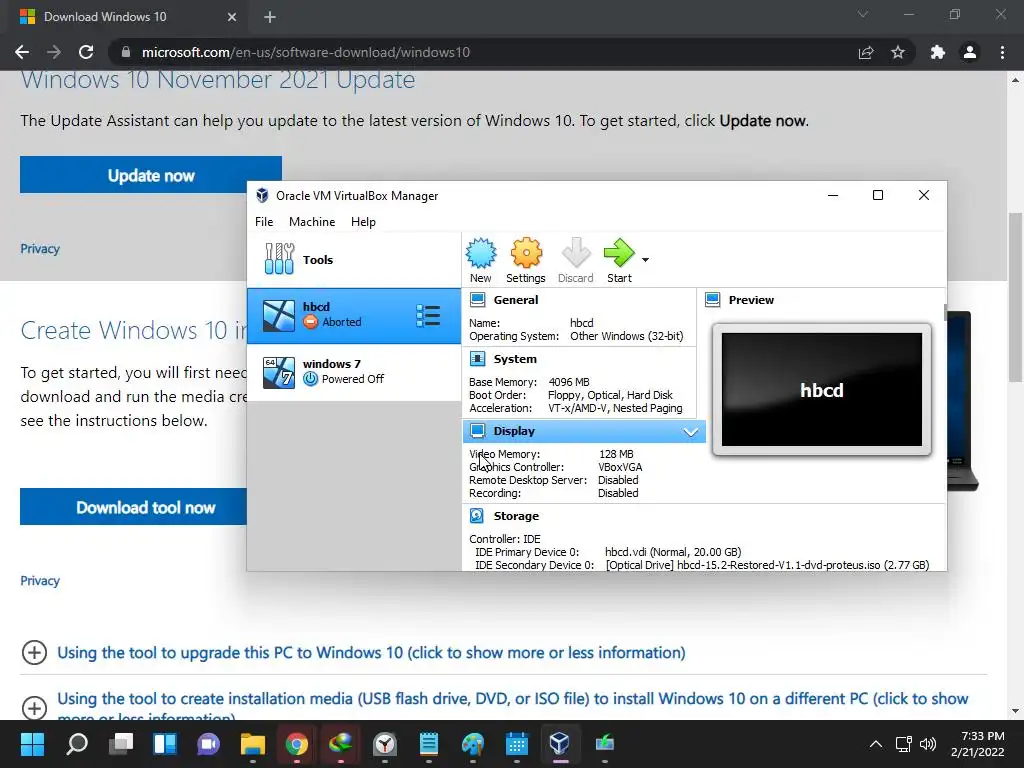Open Settings gear icon in VirtualBox toolbar
This screenshot has width=1024, height=768.
526,253
